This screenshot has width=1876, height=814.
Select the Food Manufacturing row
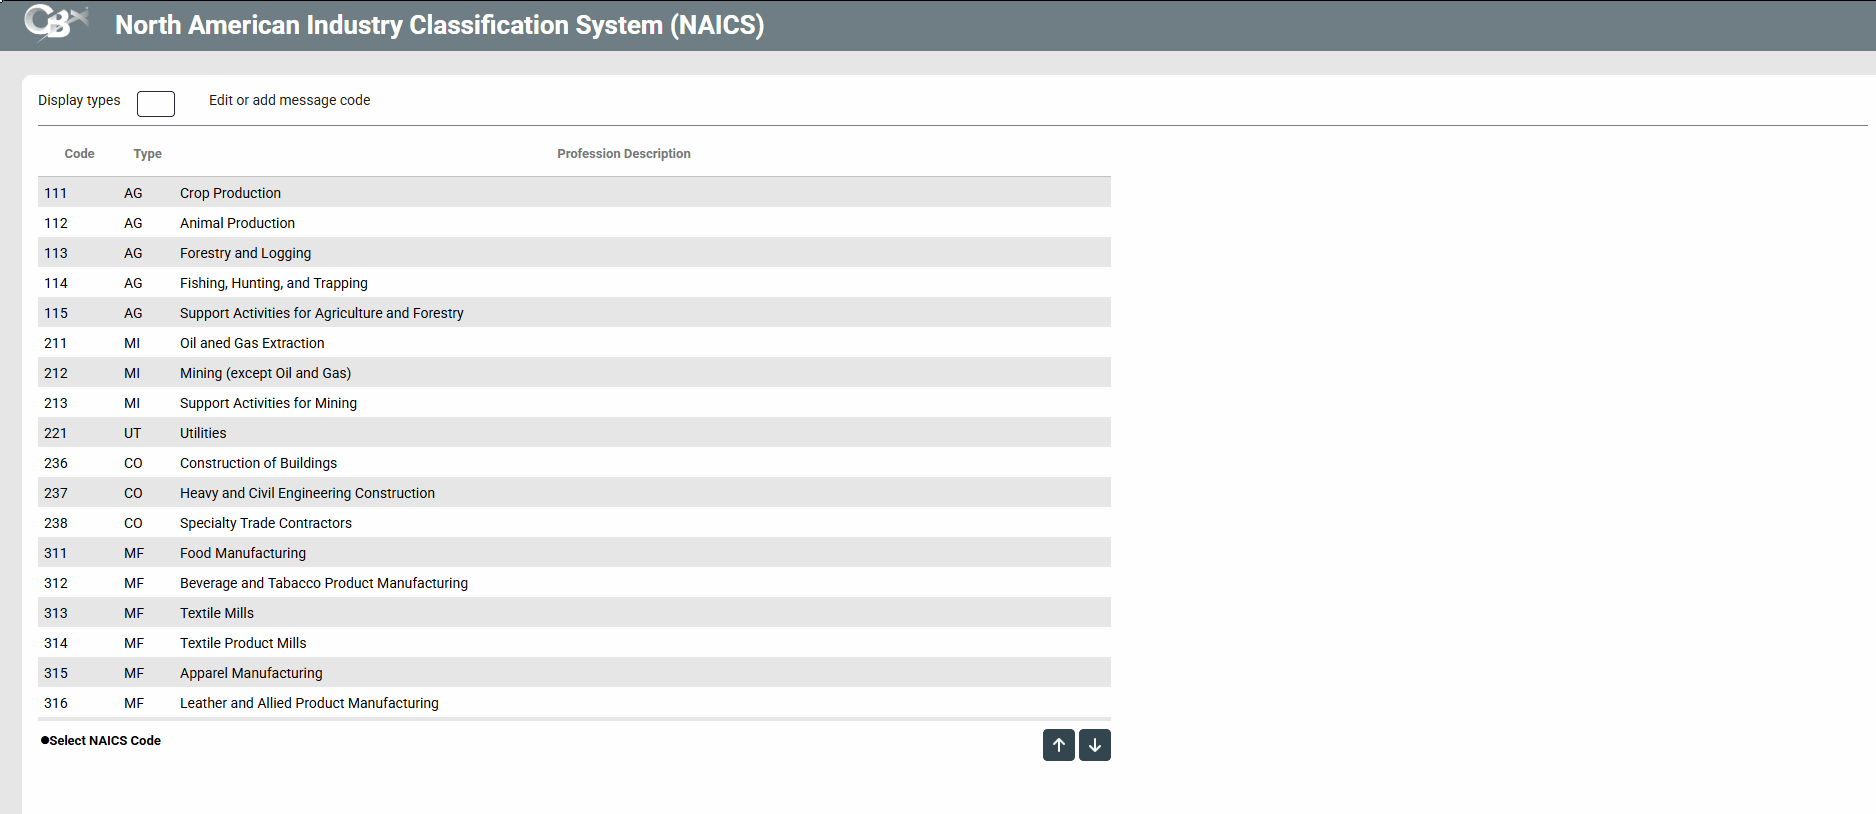click(x=242, y=553)
